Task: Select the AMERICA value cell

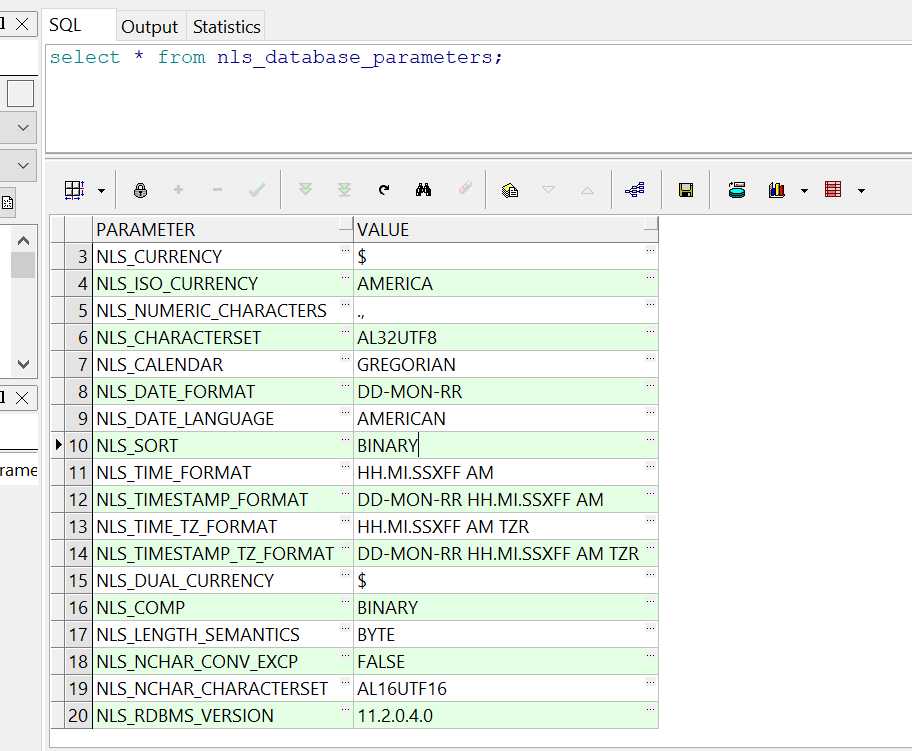Action: pos(505,283)
